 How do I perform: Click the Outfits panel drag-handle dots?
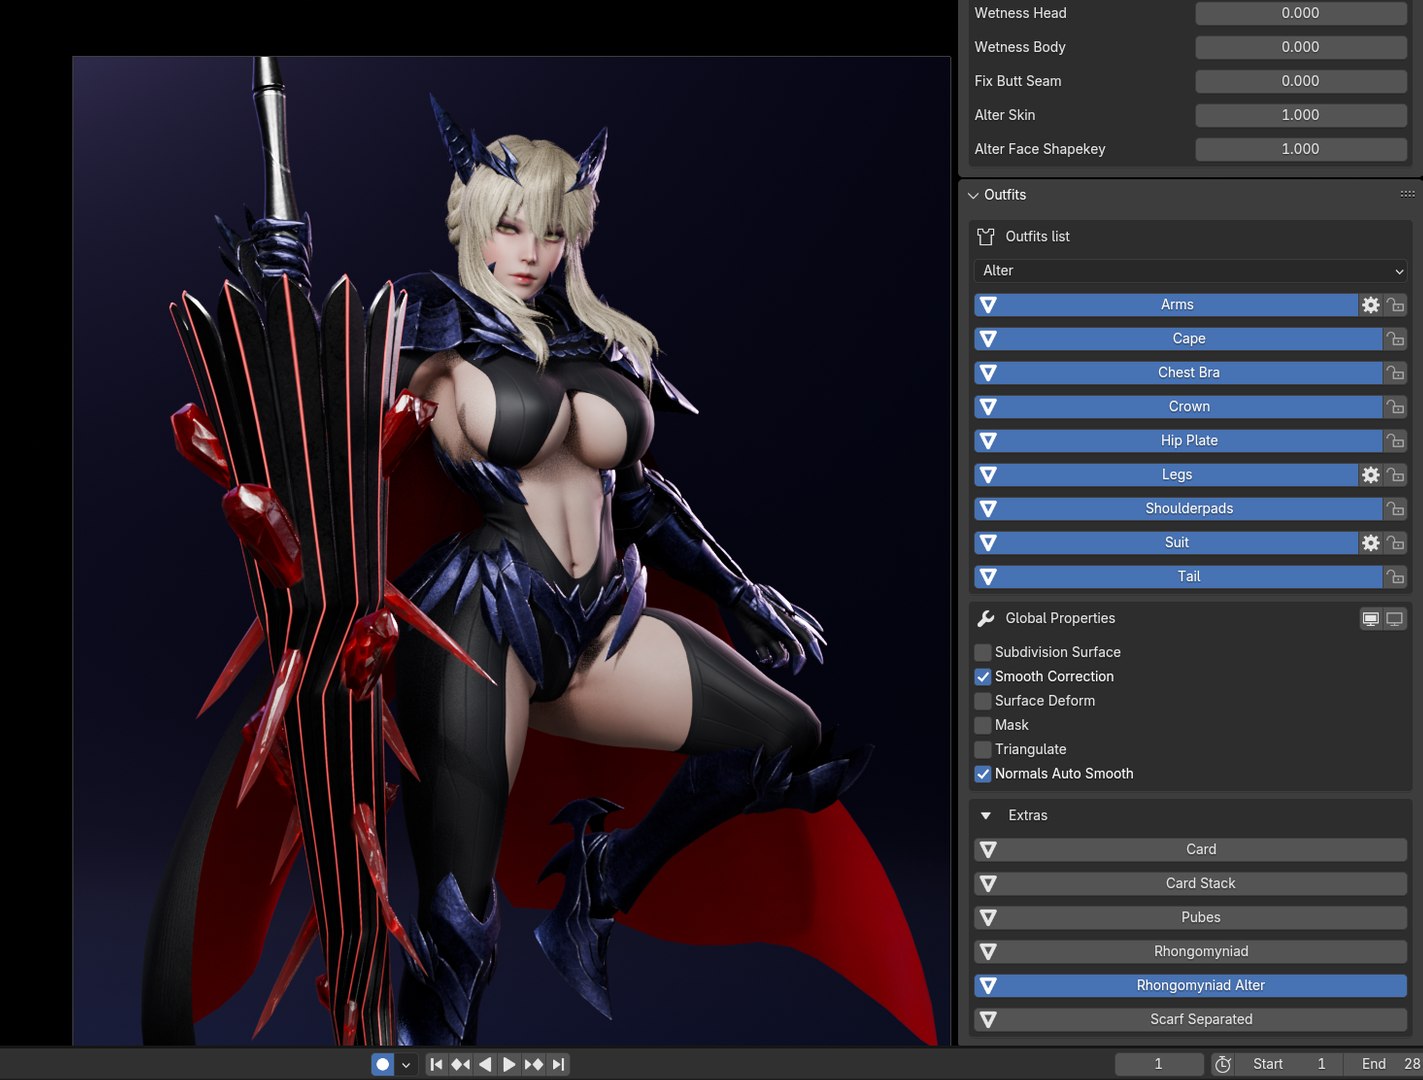tap(1407, 194)
